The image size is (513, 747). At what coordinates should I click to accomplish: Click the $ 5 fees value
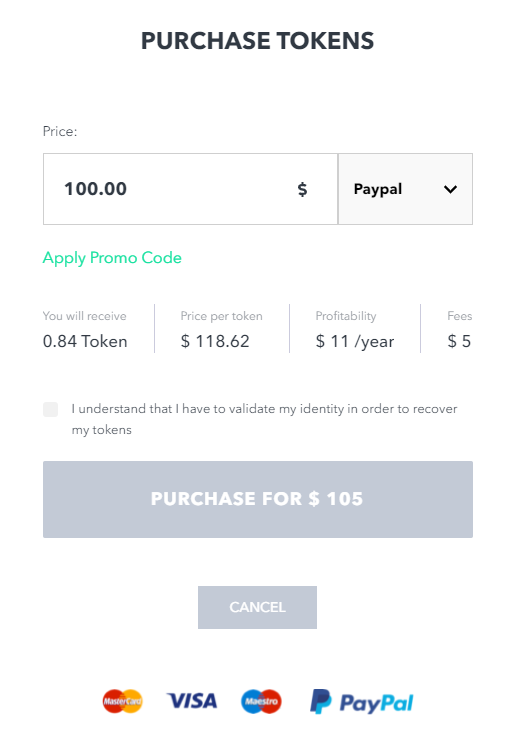(459, 341)
